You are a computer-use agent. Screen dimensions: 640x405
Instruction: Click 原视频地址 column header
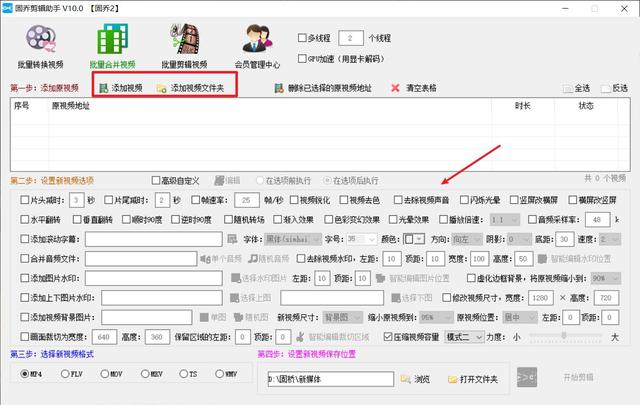tap(71, 106)
